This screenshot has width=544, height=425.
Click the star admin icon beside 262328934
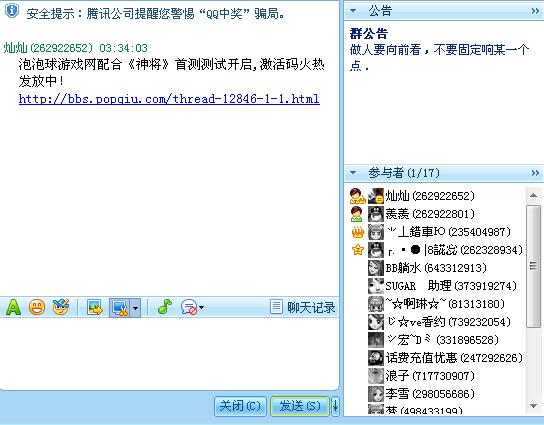point(358,250)
